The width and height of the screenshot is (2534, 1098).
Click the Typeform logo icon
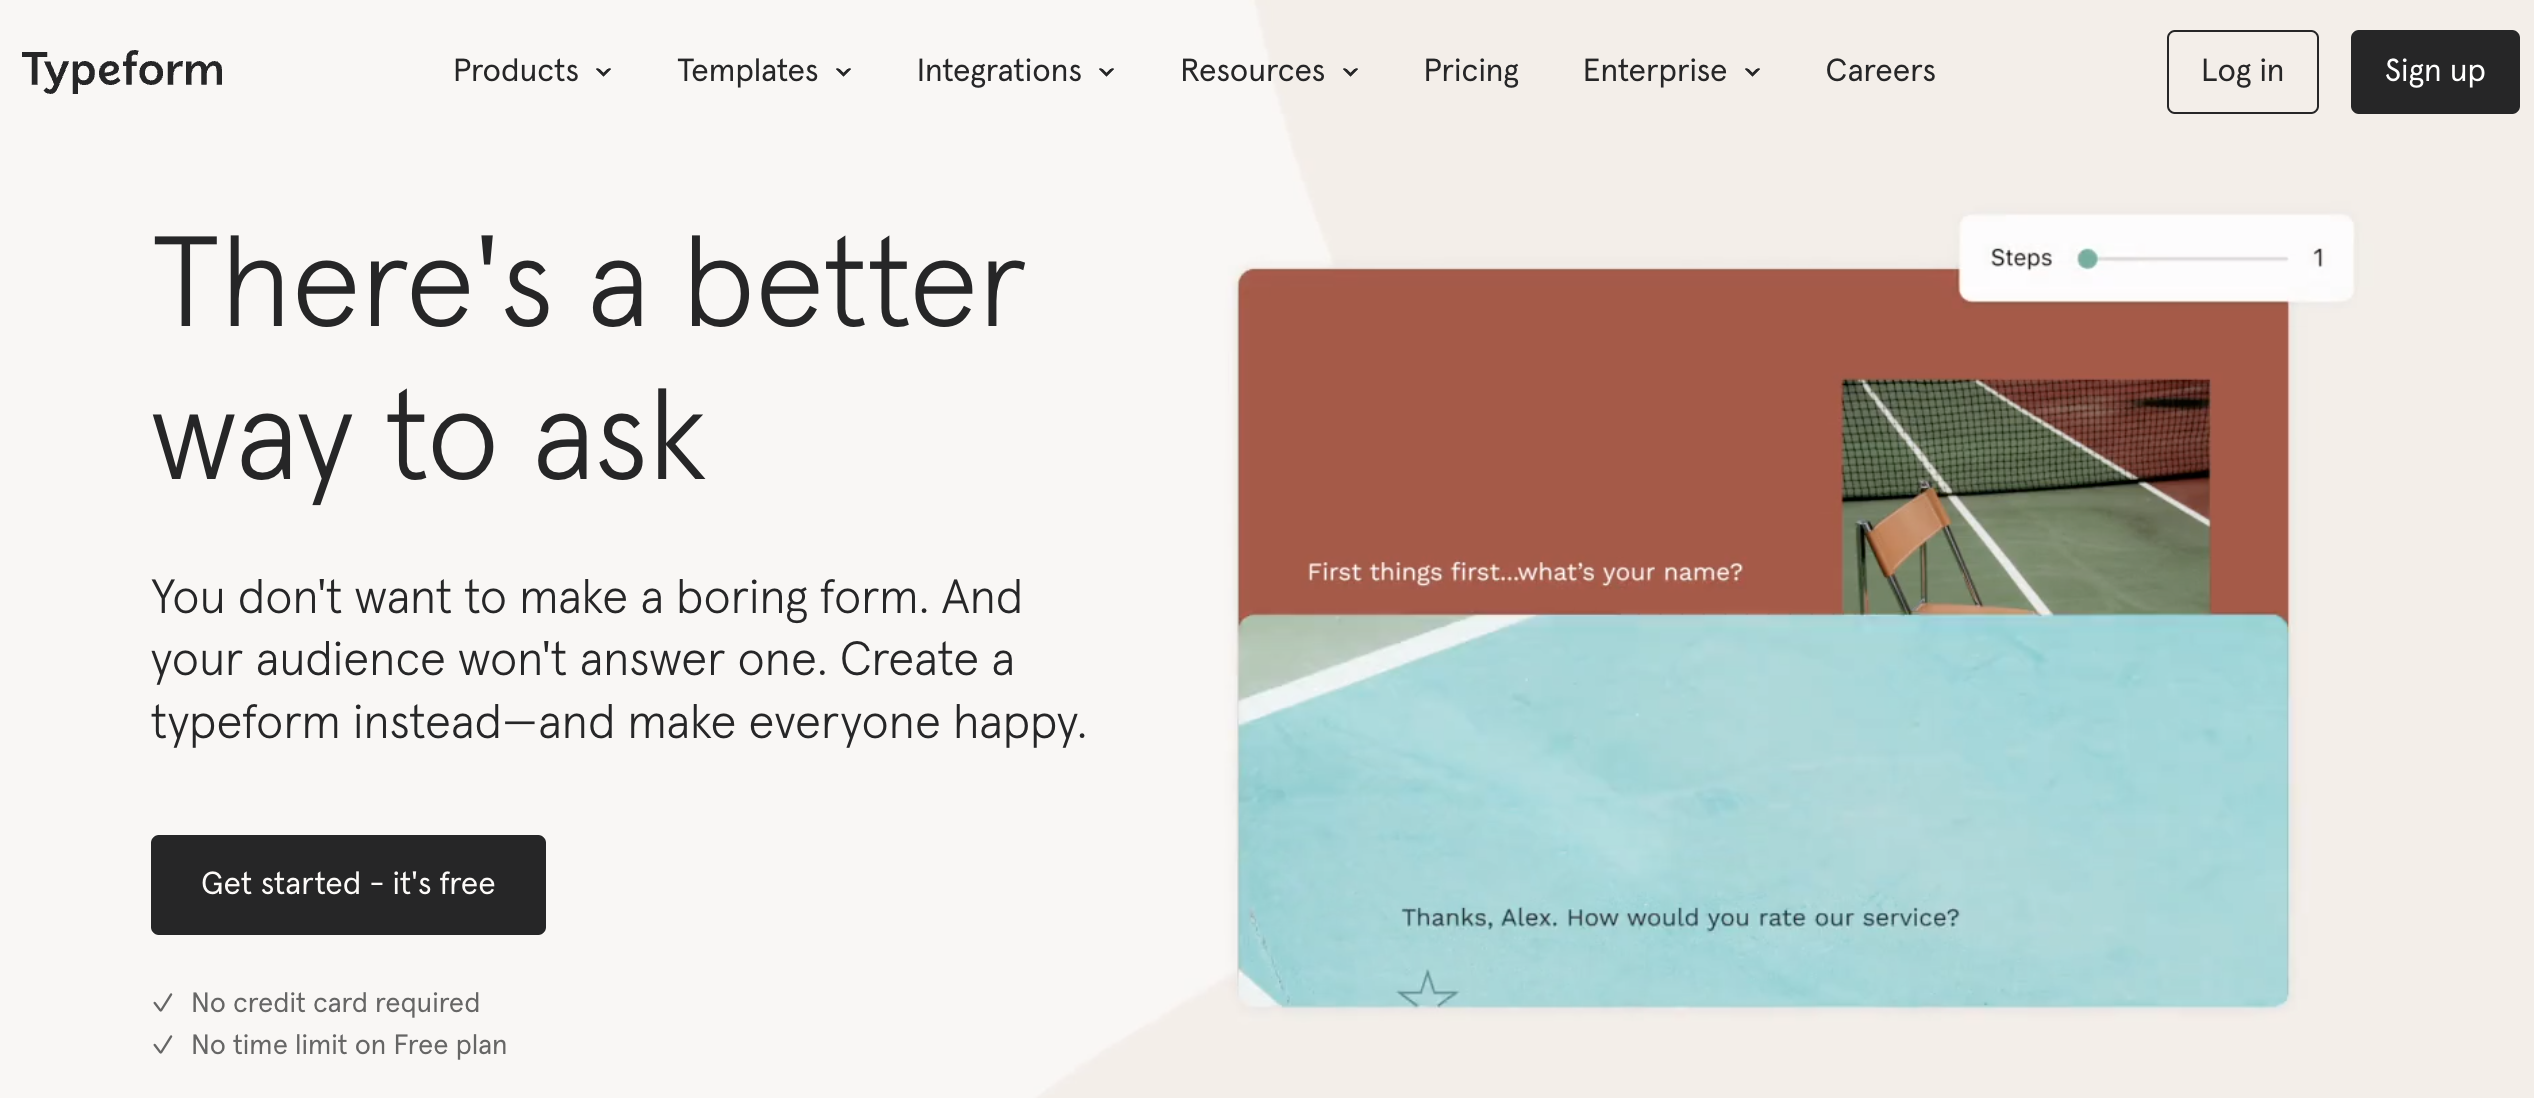pyautogui.click(x=123, y=70)
